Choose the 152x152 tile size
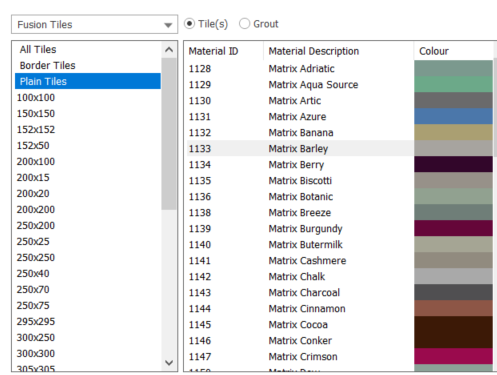 [x=88, y=129]
